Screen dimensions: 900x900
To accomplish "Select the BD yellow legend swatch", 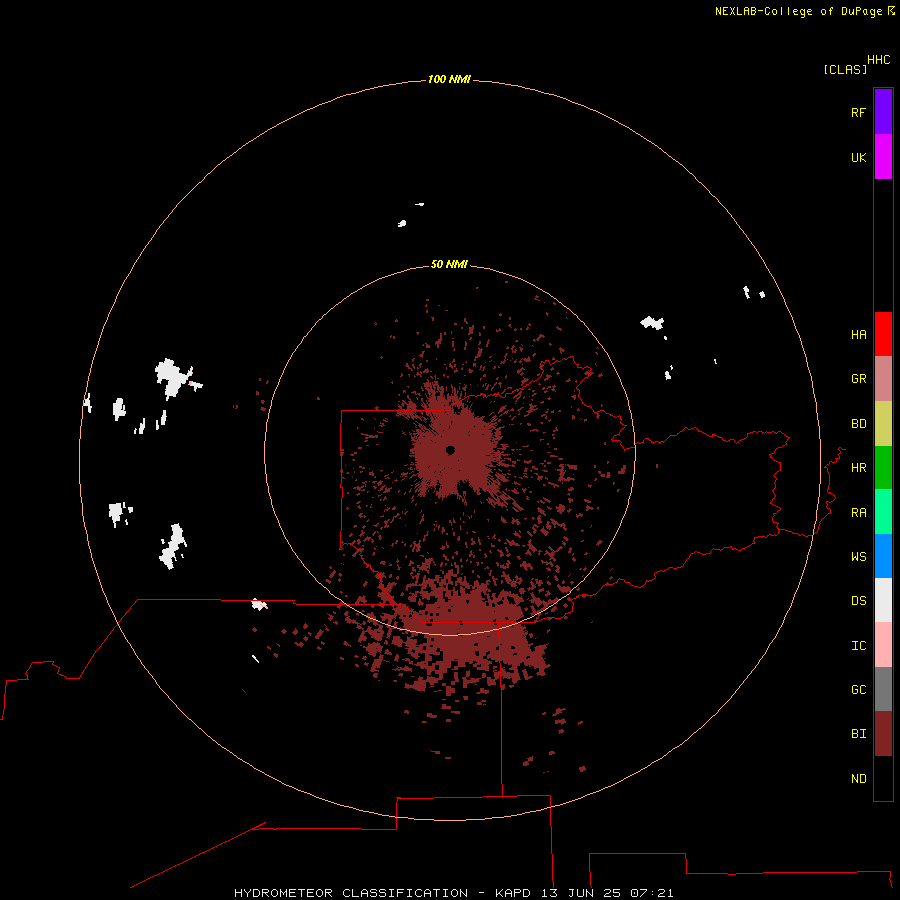I will [x=883, y=424].
